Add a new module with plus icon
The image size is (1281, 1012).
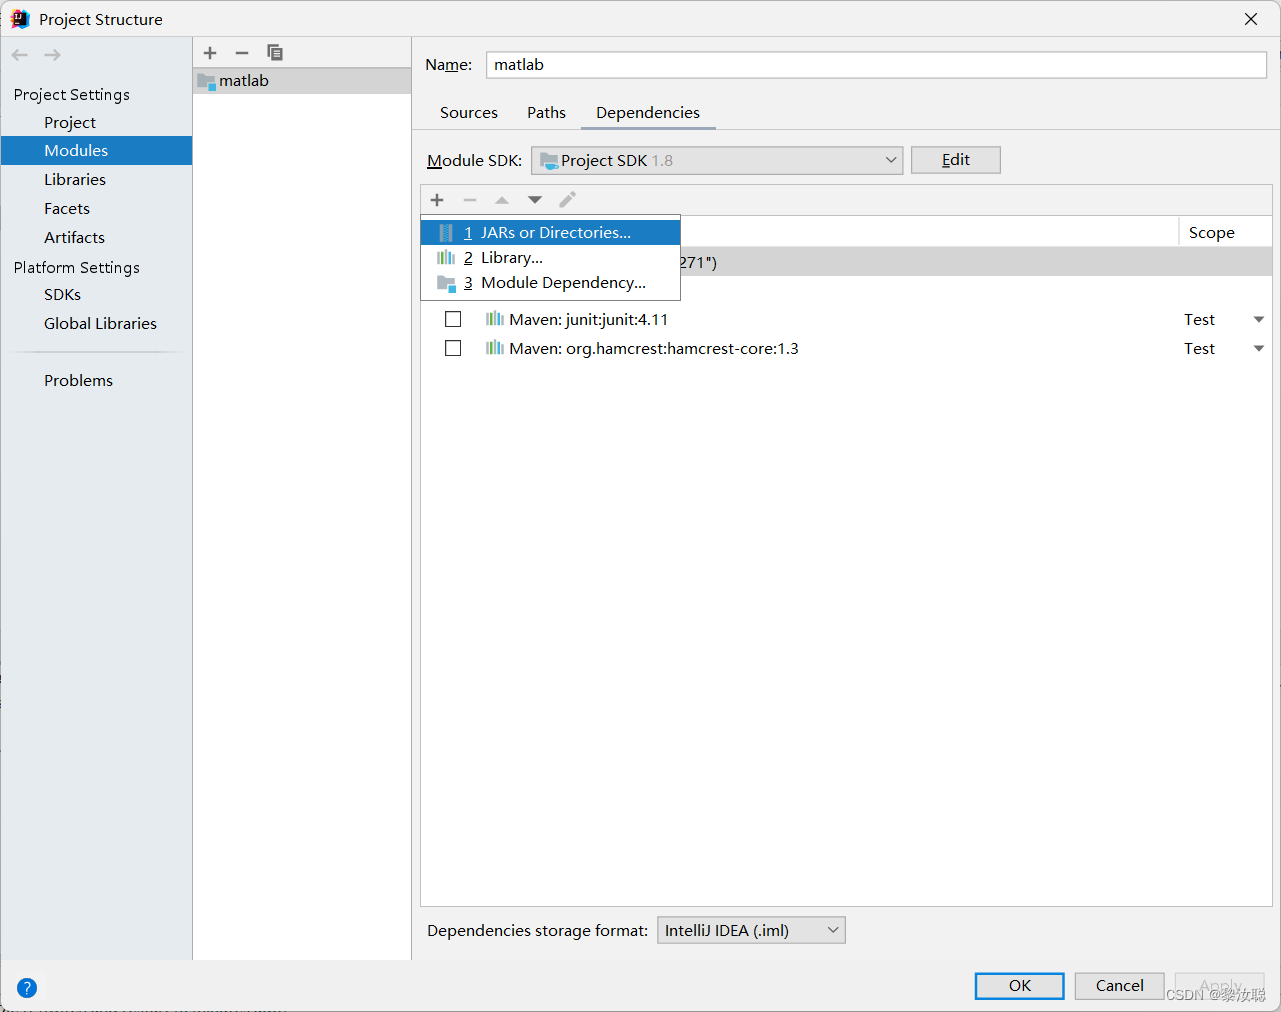click(x=210, y=53)
